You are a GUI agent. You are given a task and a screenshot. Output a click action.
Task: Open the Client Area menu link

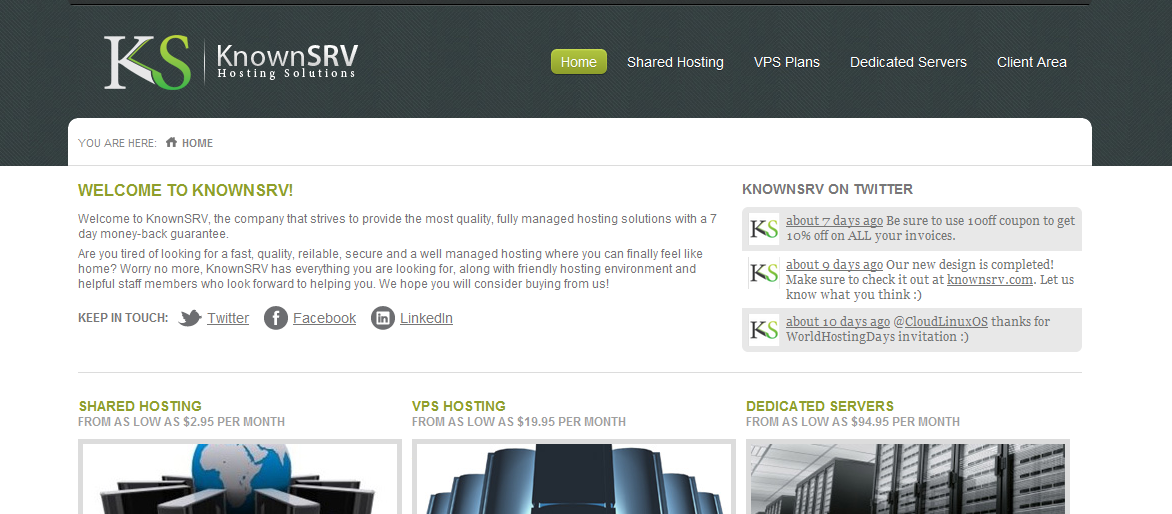[1031, 62]
